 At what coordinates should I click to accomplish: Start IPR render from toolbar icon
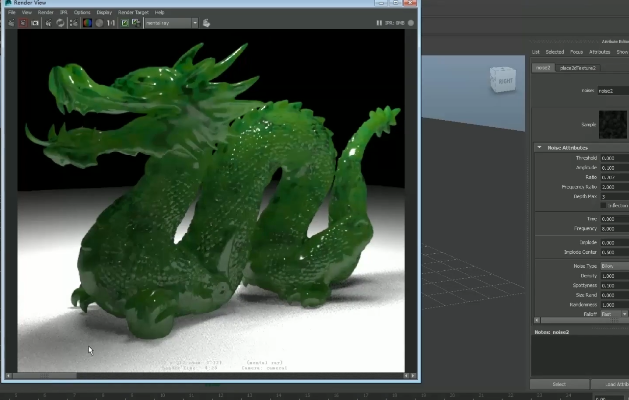pyautogui.click(x=49, y=22)
